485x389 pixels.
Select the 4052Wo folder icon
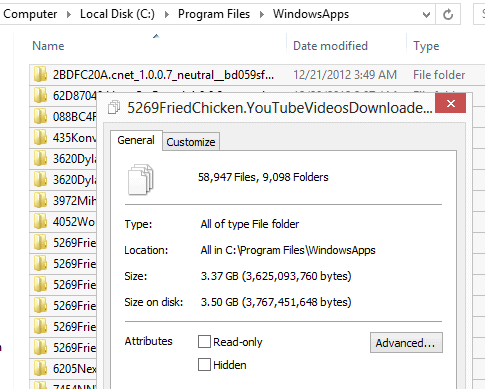pyautogui.click(x=40, y=221)
